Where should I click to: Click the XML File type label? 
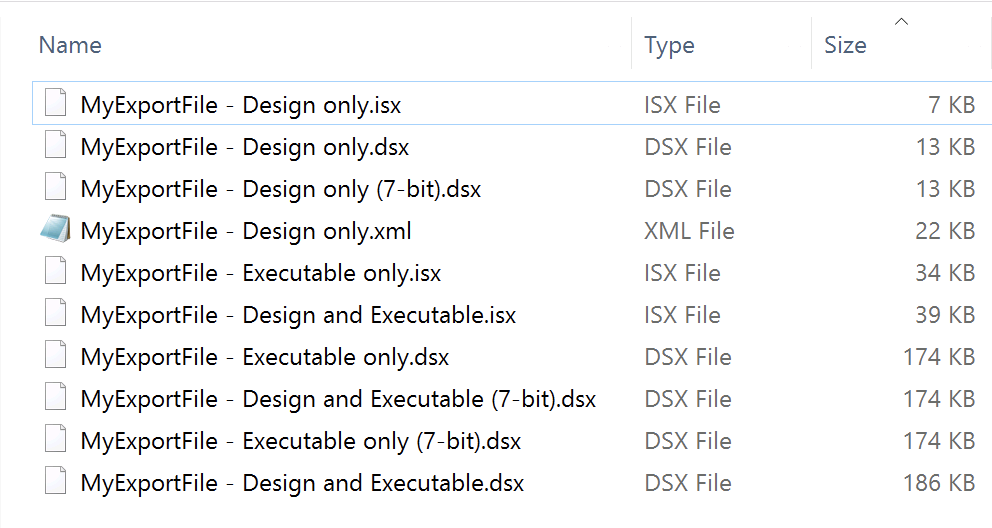(689, 231)
